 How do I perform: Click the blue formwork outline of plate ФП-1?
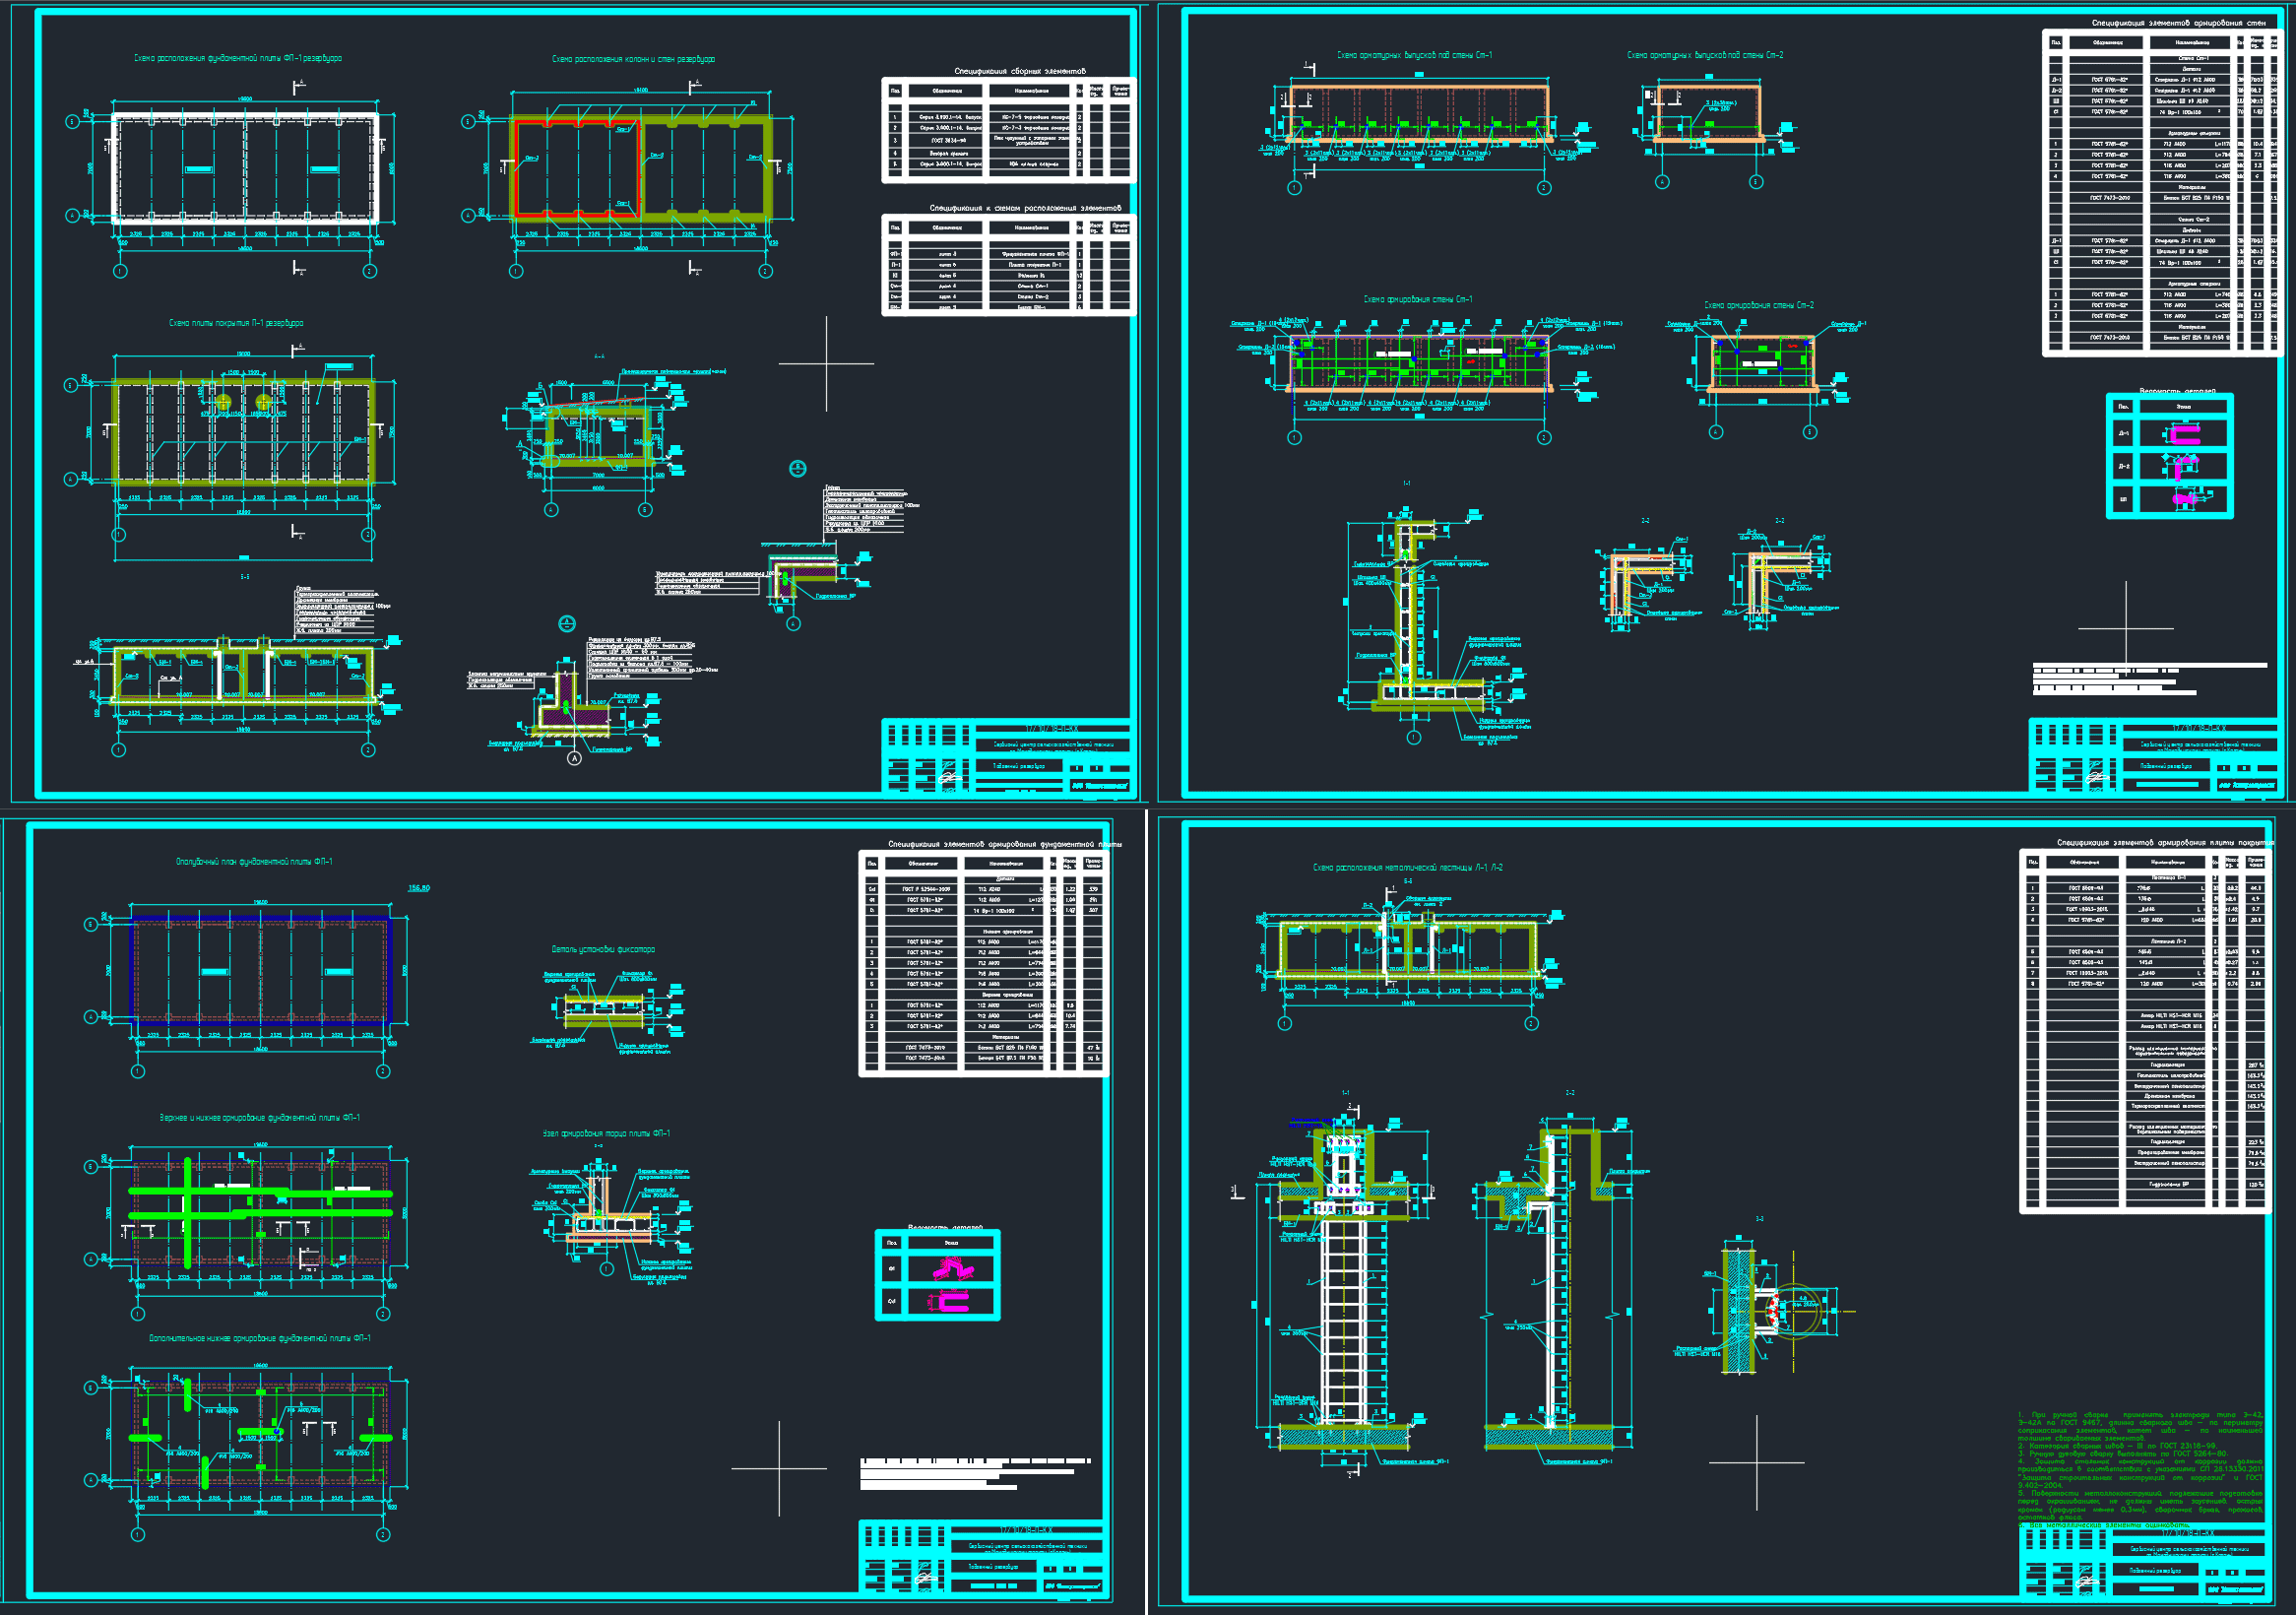tap(261, 969)
